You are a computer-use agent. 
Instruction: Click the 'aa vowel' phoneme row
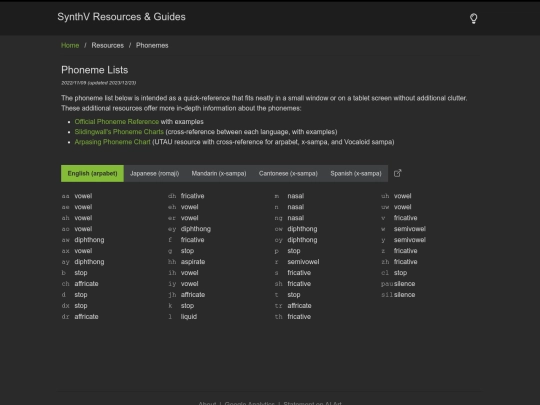[x=77, y=196]
